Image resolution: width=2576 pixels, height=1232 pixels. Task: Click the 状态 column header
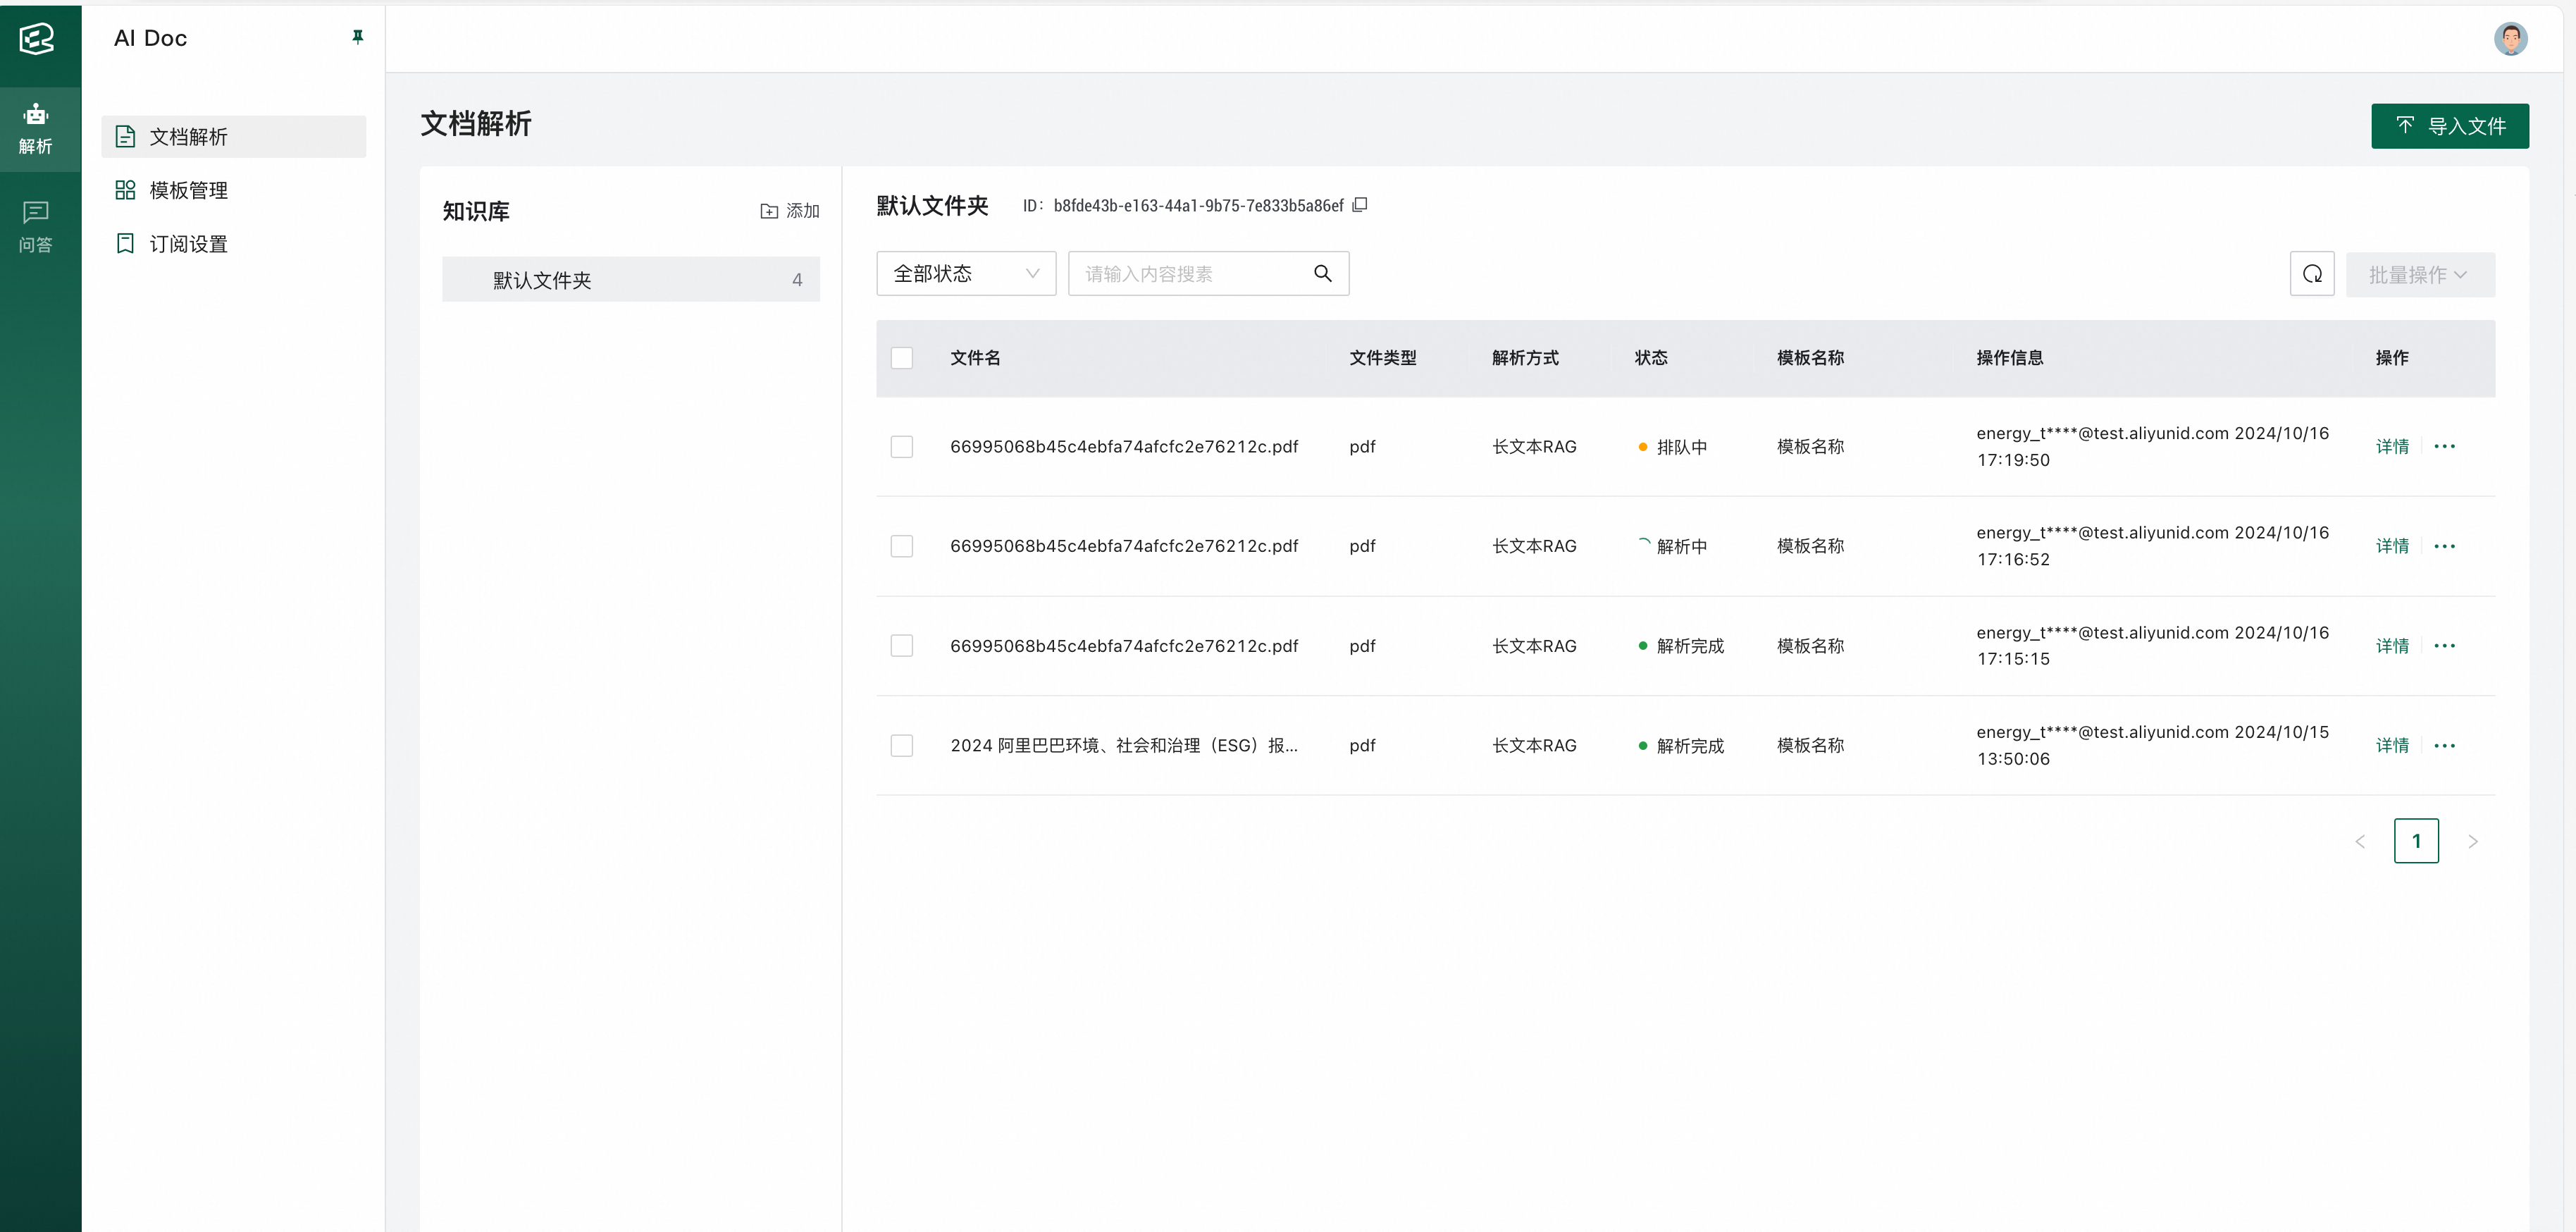[x=1651, y=358]
